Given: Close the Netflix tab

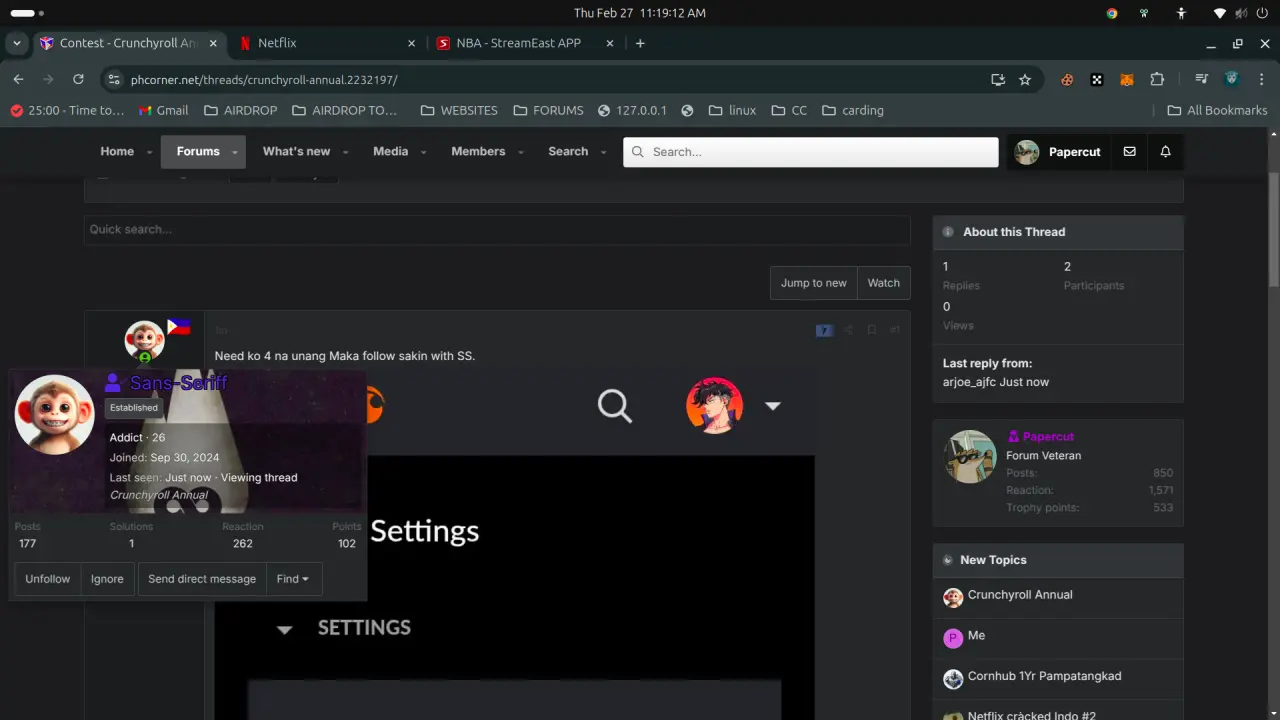Looking at the screenshot, I should (412, 43).
